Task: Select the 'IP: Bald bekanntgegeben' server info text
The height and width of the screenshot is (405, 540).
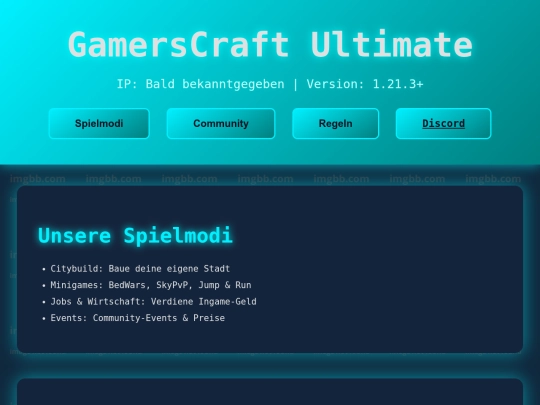Action: coord(200,84)
